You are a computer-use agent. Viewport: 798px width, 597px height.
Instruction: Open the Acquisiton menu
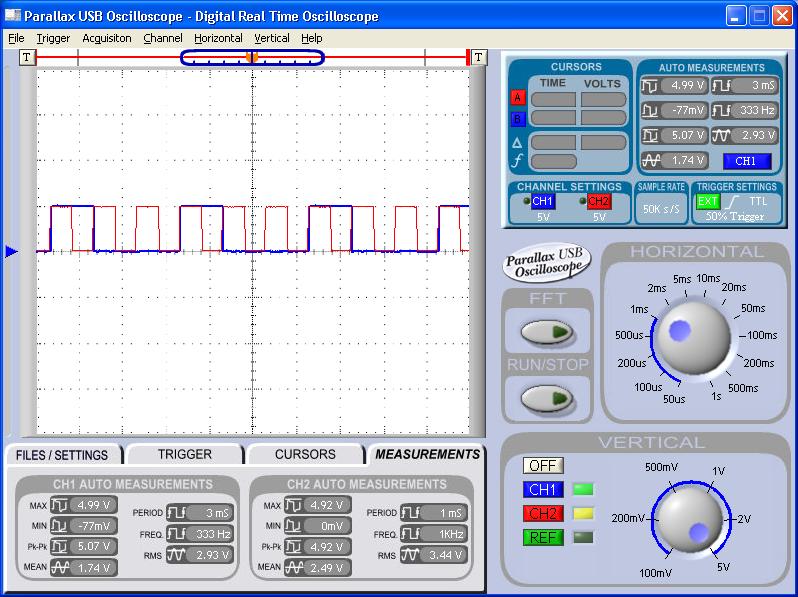[107, 38]
